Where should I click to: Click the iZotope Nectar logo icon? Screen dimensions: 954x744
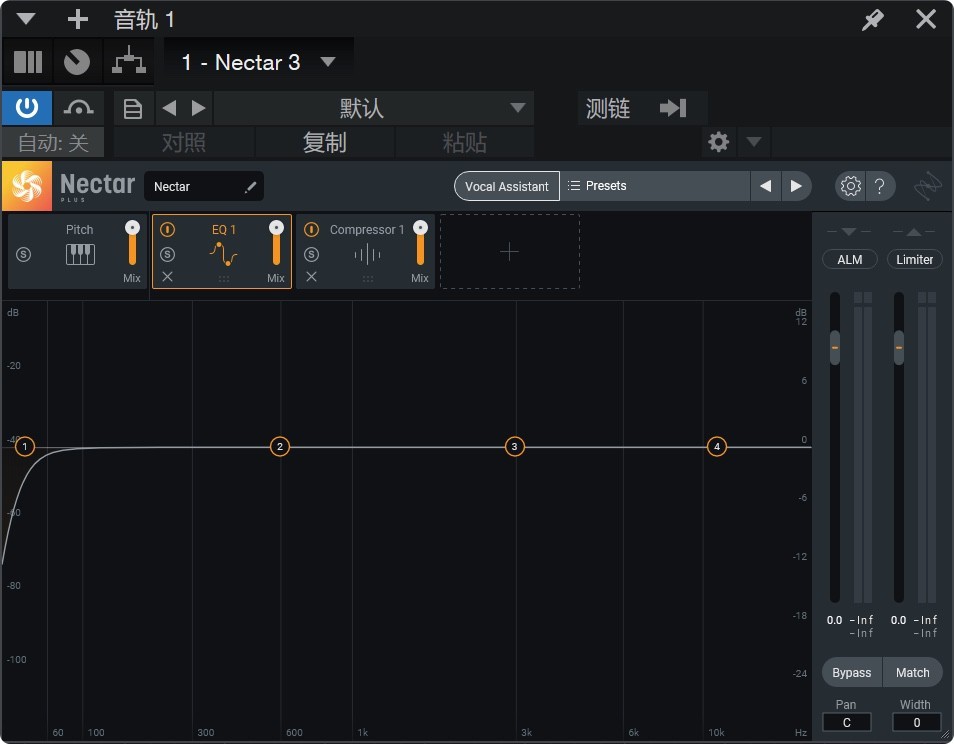27,185
